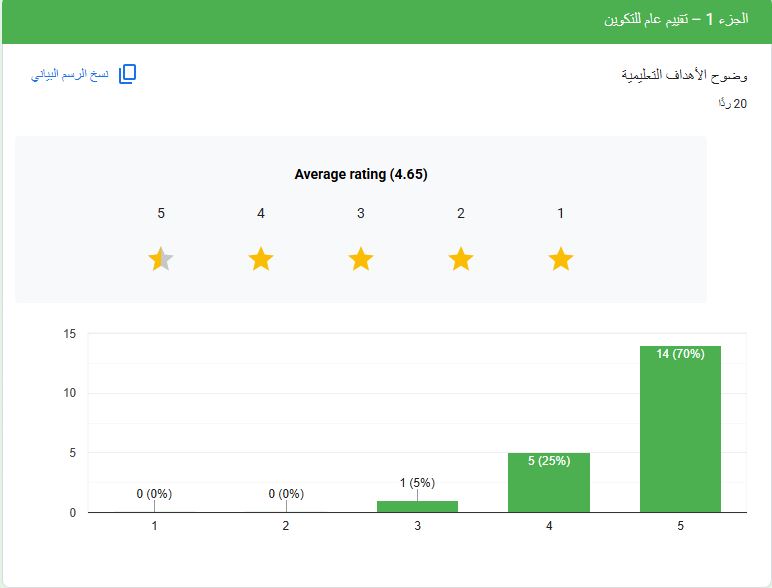Image resolution: width=772 pixels, height=588 pixels.
Task: Click the tall green bar showing 14 (70%)
Action: (x=680, y=430)
